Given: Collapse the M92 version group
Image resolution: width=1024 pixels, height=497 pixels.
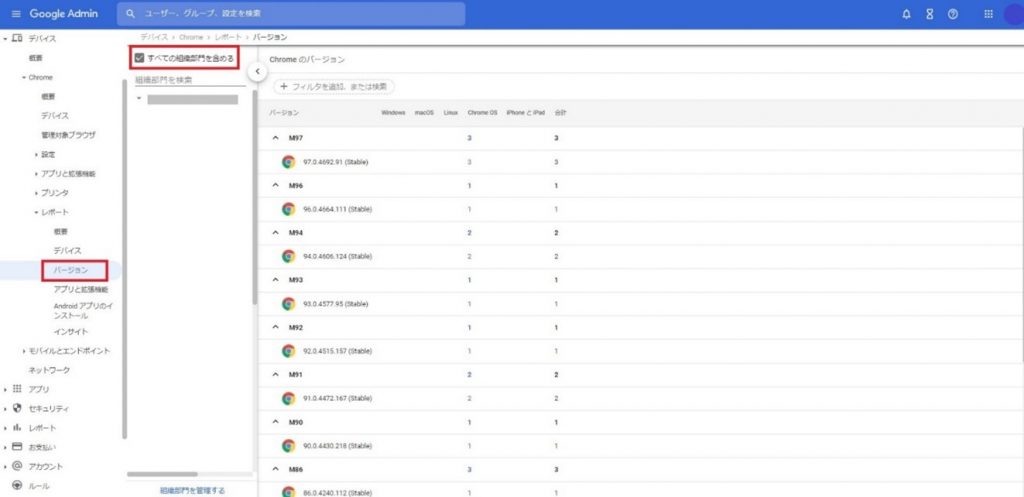Looking at the screenshot, I should pyautogui.click(x=276, y=327).
